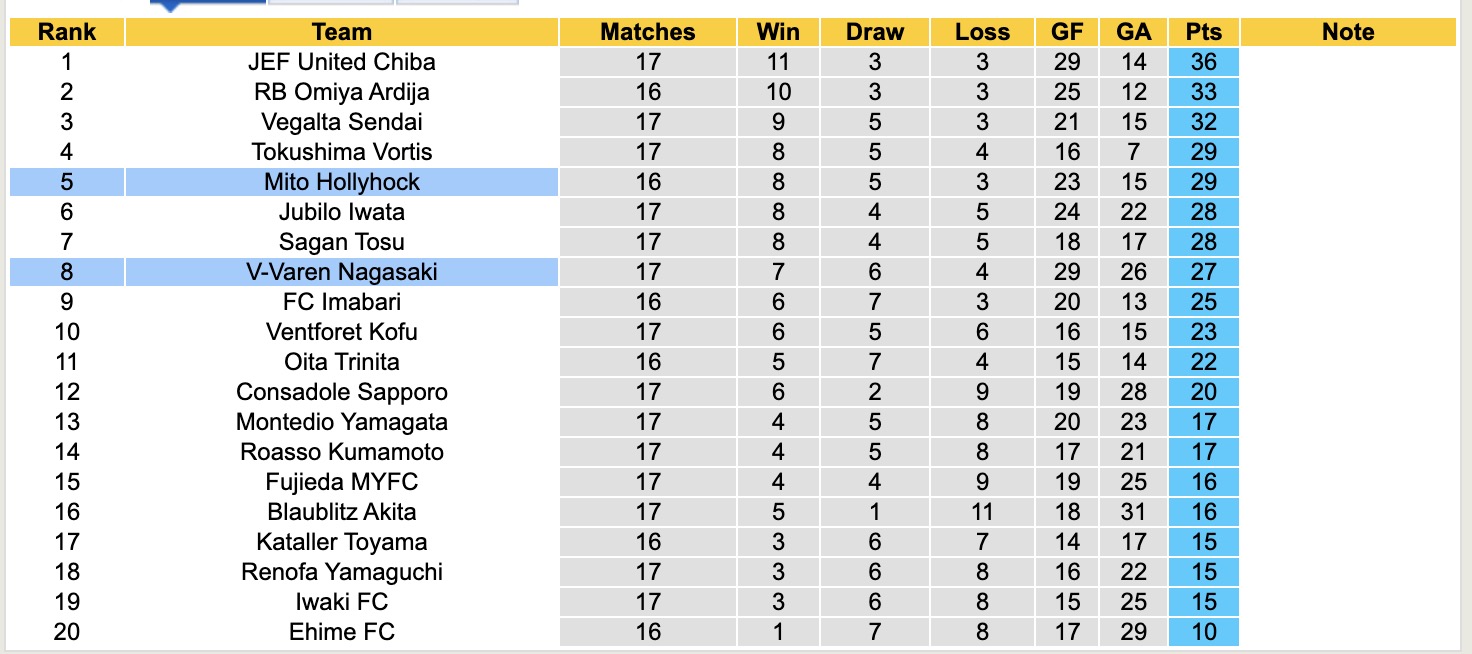Sort by the Team column header
The height and width of the screenshot is (654, 1472).
341,32
